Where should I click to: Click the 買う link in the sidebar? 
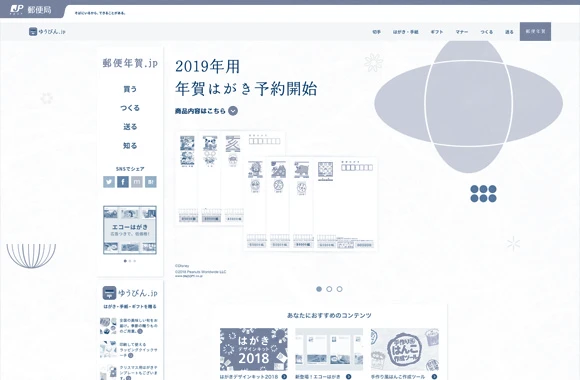(x=130, y=89)
